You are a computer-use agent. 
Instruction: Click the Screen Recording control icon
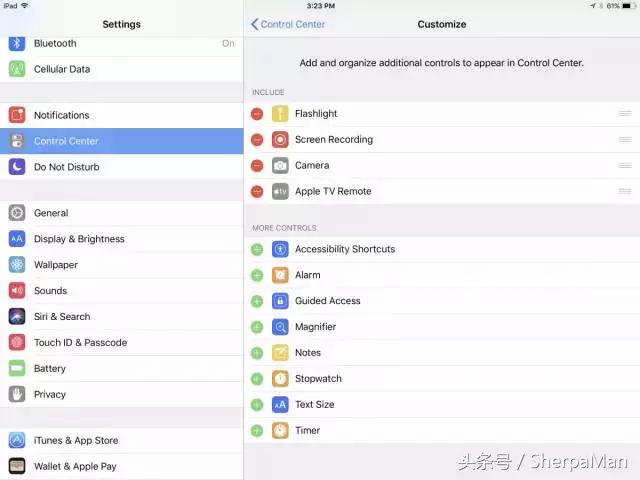coord(280,140)
